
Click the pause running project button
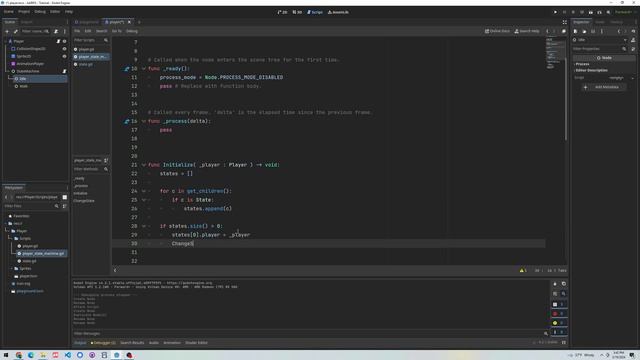564,12
